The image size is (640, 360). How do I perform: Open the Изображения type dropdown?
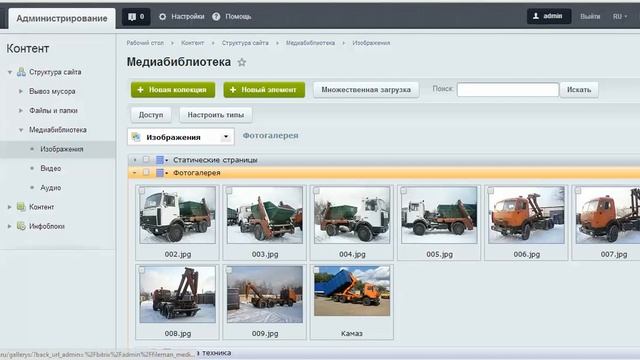coord(226,137)
